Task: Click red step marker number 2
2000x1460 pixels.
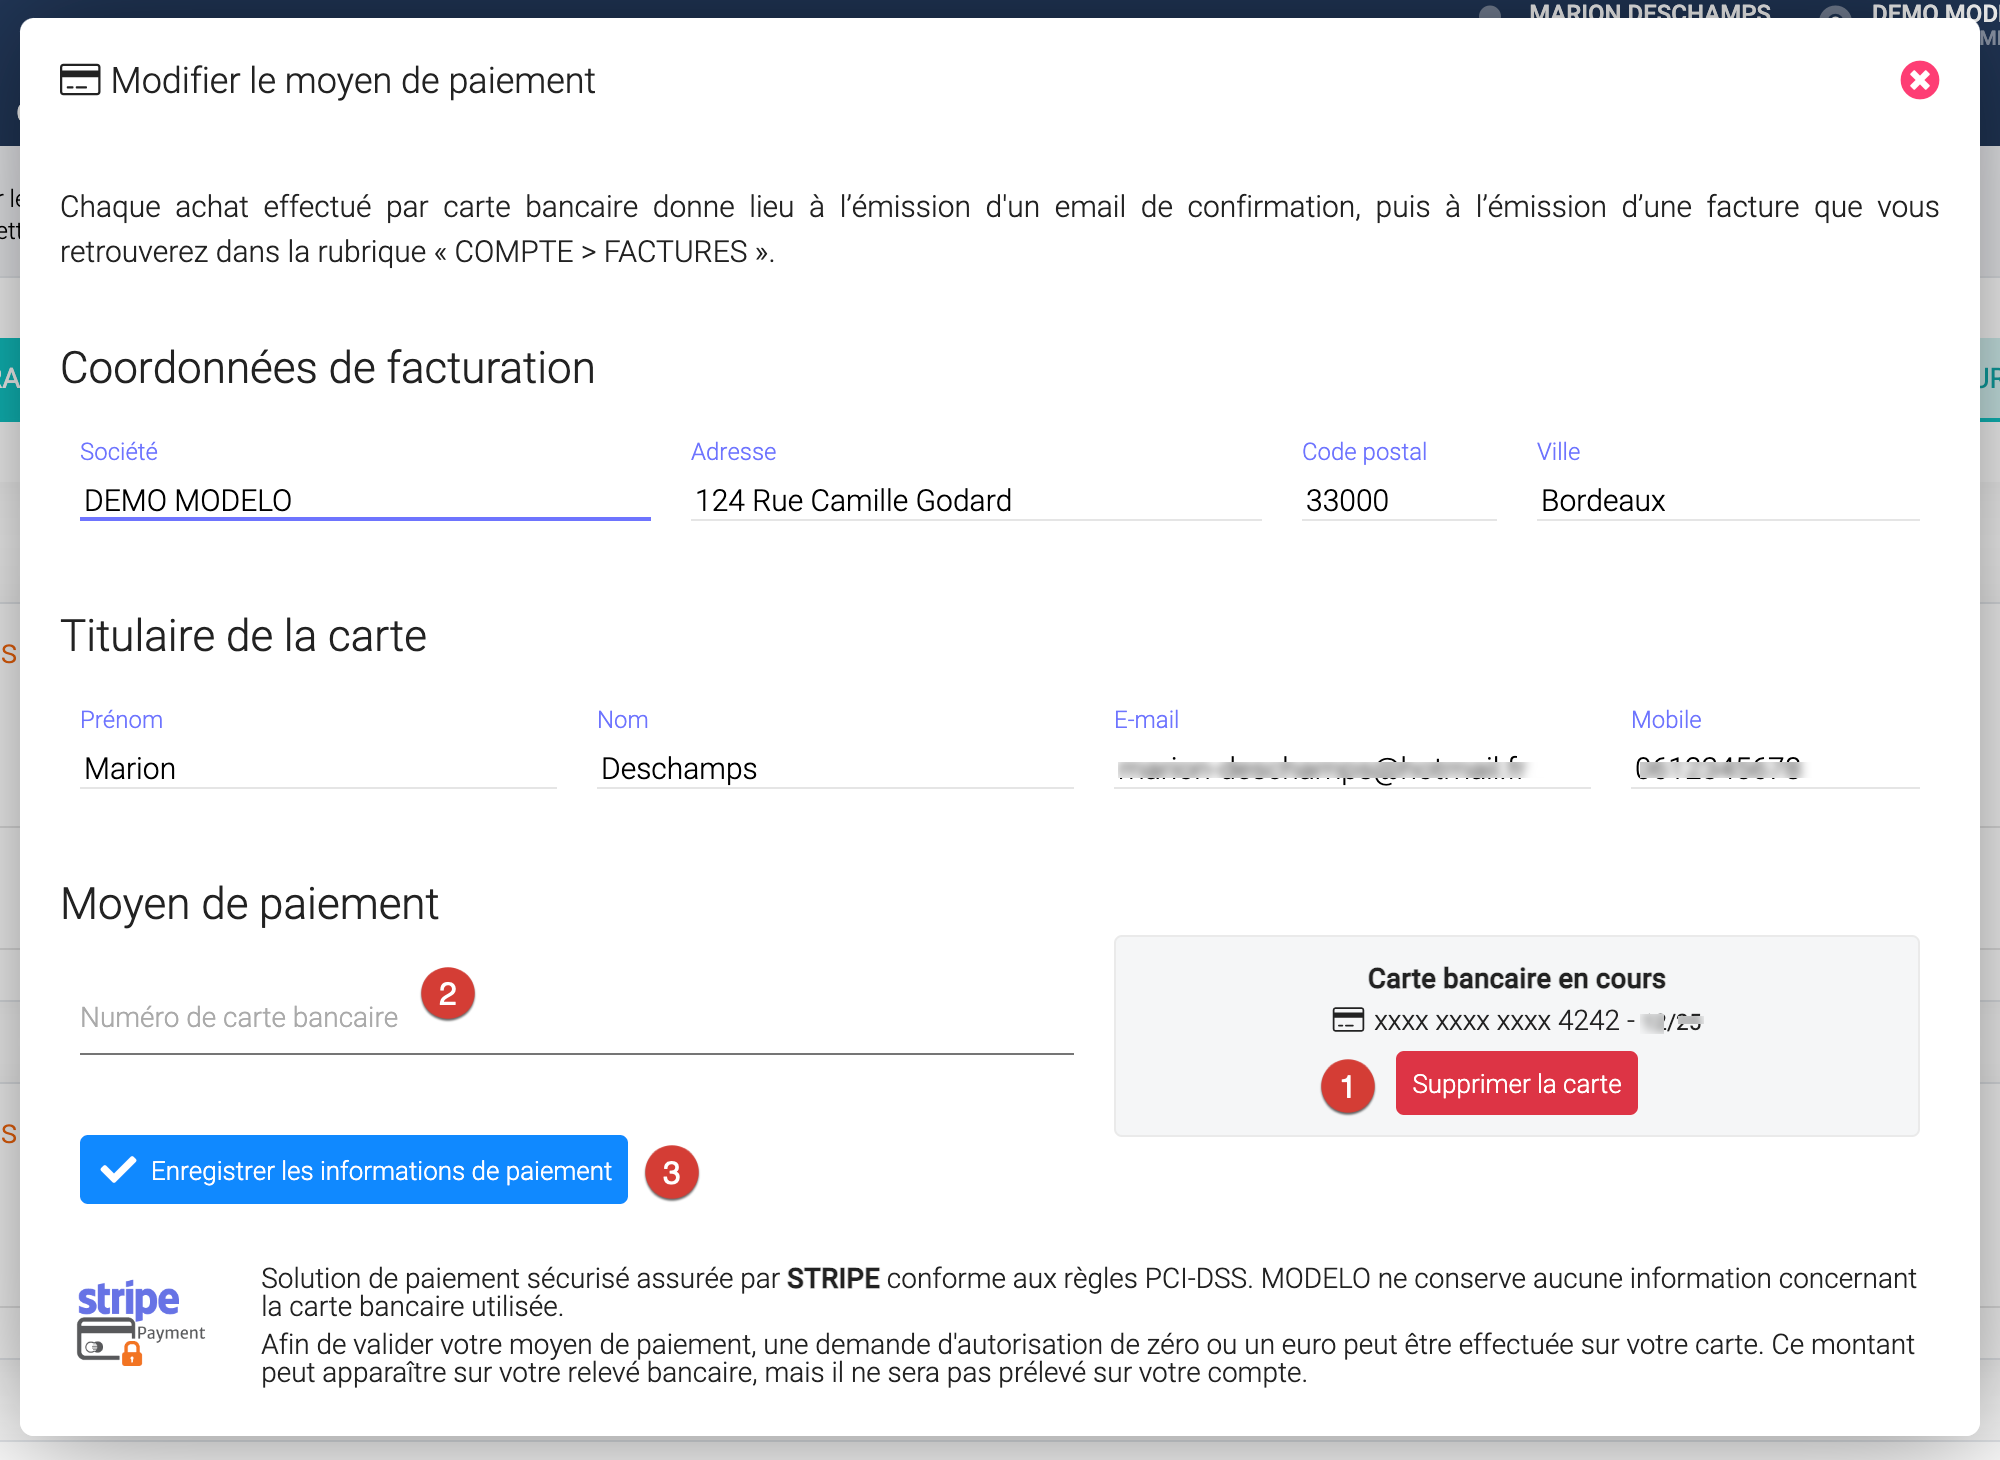Action: (x=447, y=993)
